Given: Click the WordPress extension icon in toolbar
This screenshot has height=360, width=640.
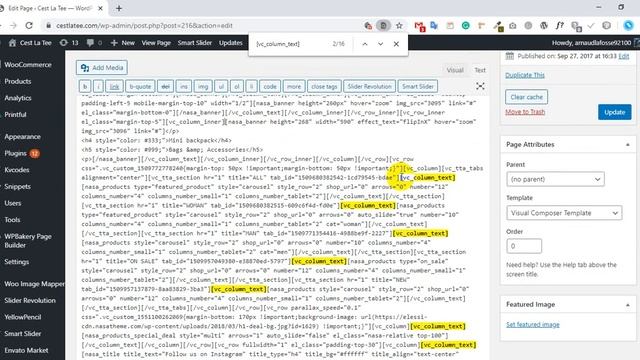Looking at the screenshot, I should [x=543, y=25].
